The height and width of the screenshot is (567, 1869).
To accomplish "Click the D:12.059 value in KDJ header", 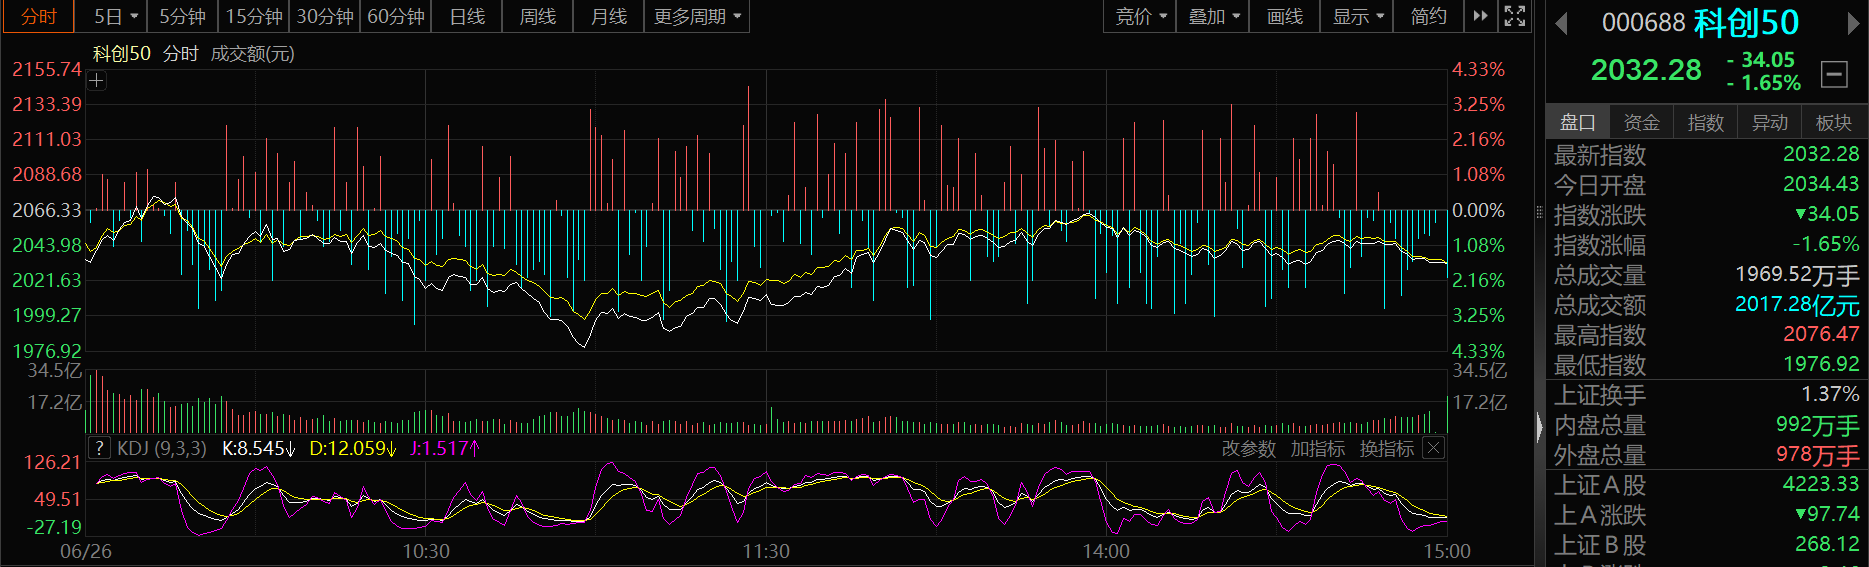I will 352,448.
